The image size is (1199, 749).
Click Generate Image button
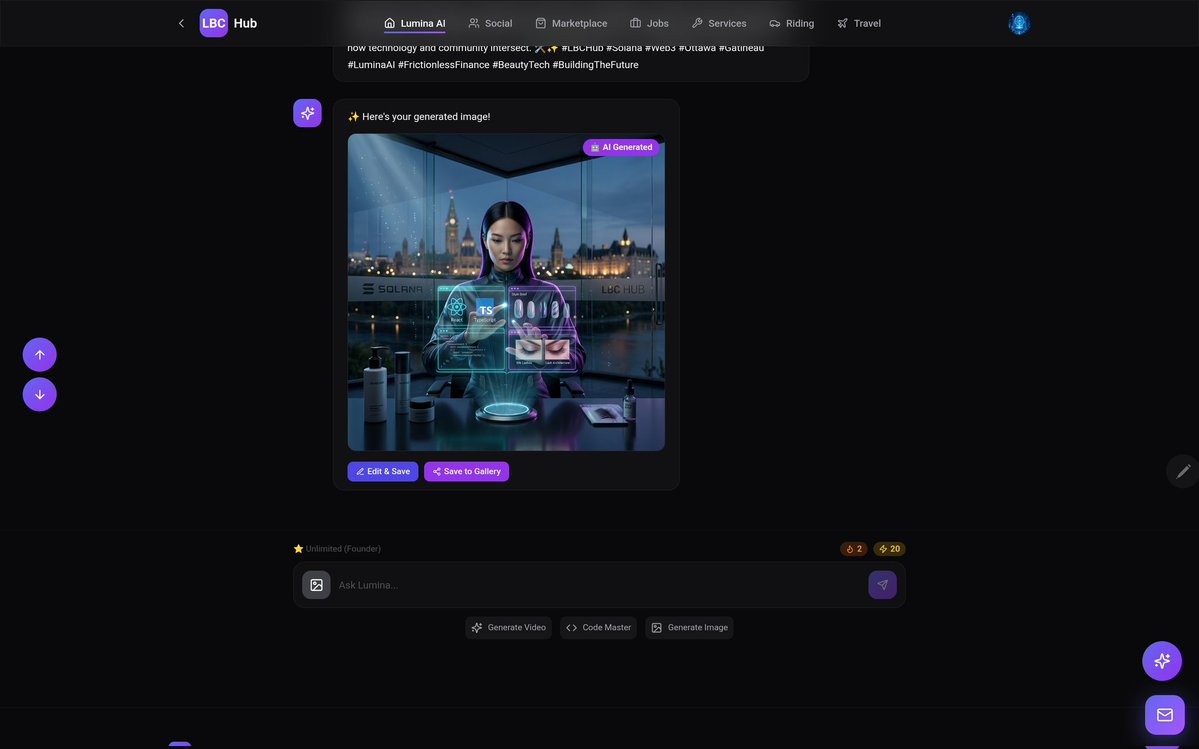click(690, 627)
